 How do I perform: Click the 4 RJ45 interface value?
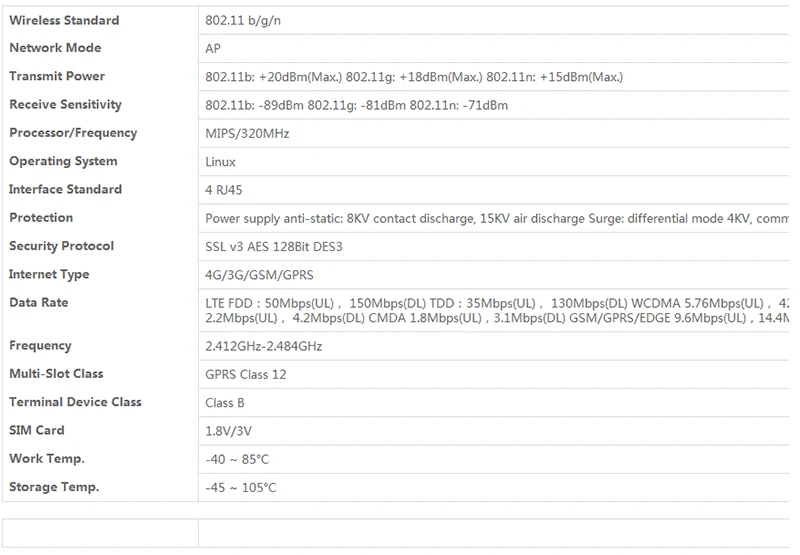tap(223, 190)
